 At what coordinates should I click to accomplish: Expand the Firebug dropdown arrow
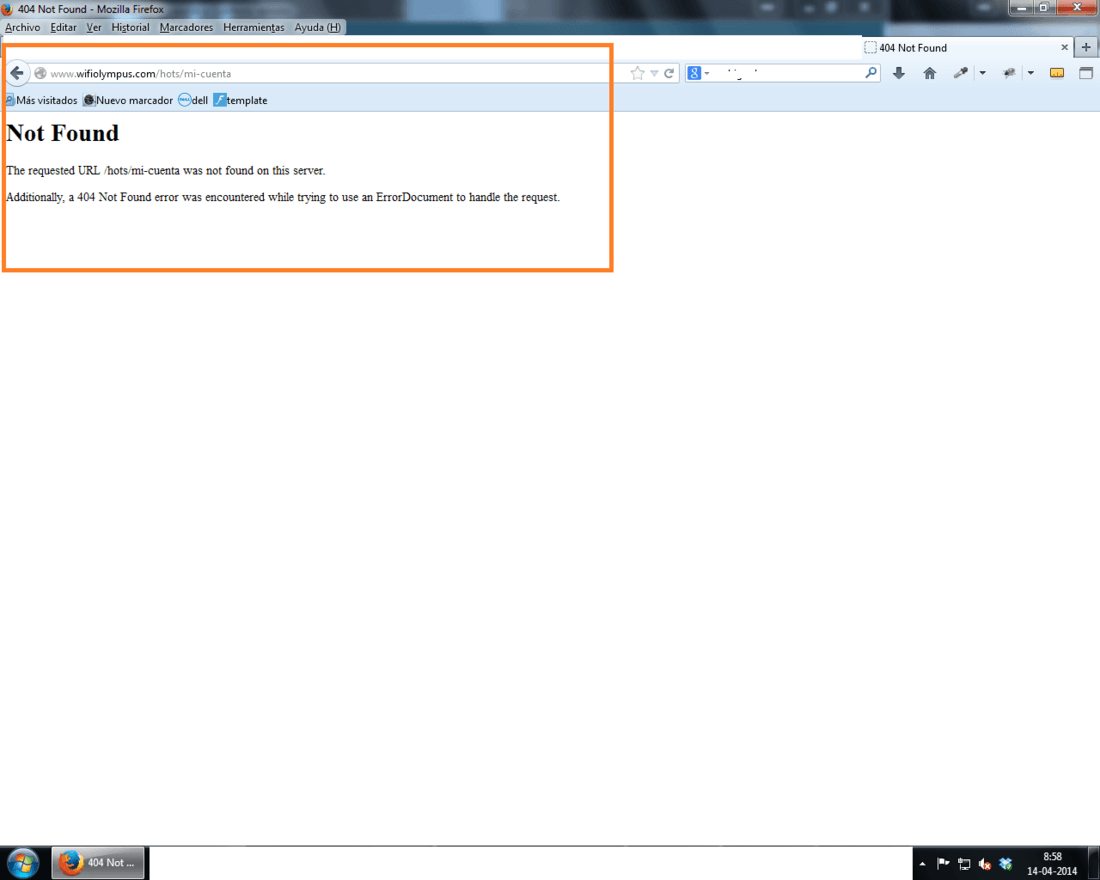pos(1031,73)
